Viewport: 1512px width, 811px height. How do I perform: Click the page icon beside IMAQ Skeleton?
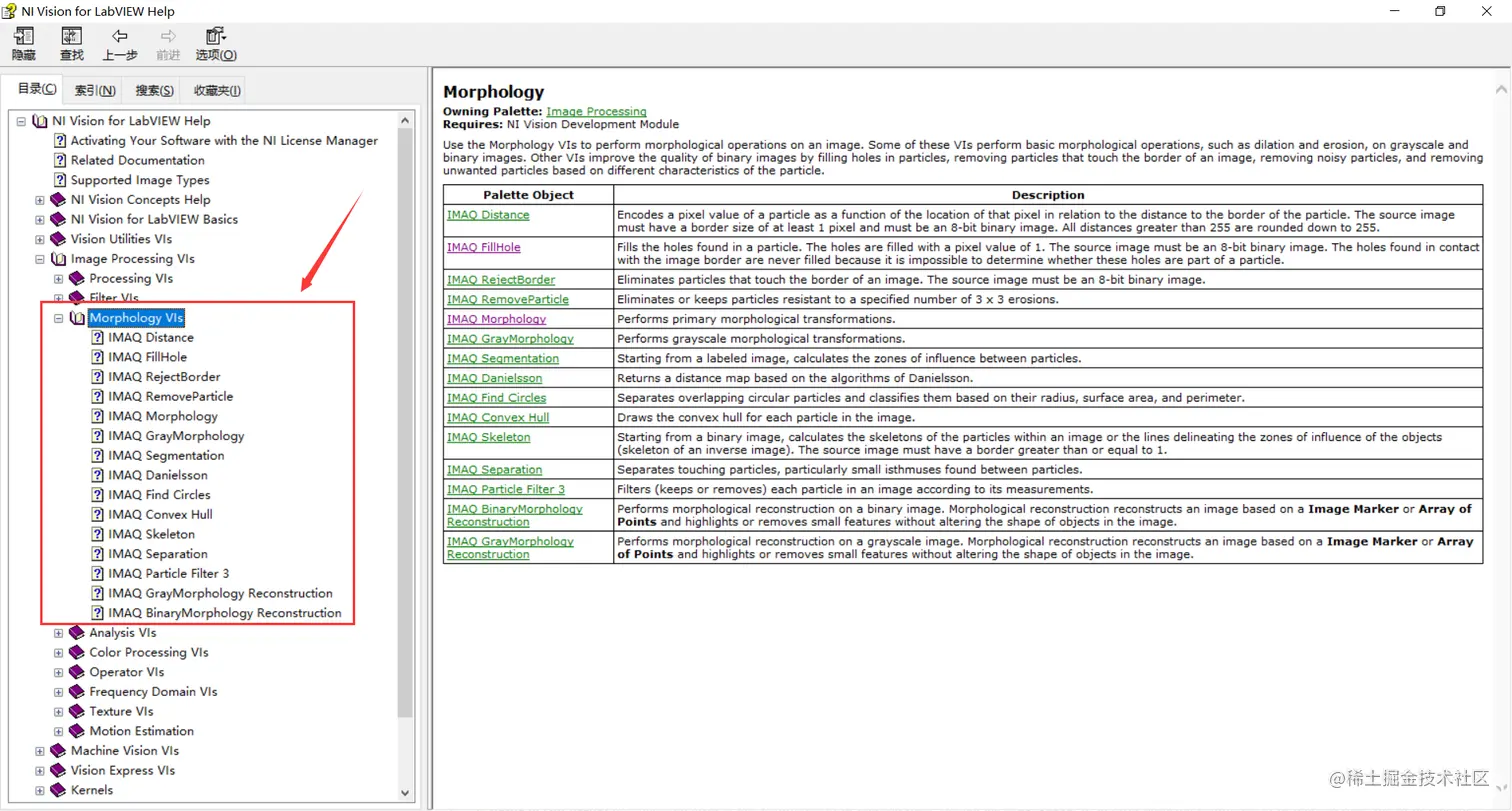click(x=97, y=534)
